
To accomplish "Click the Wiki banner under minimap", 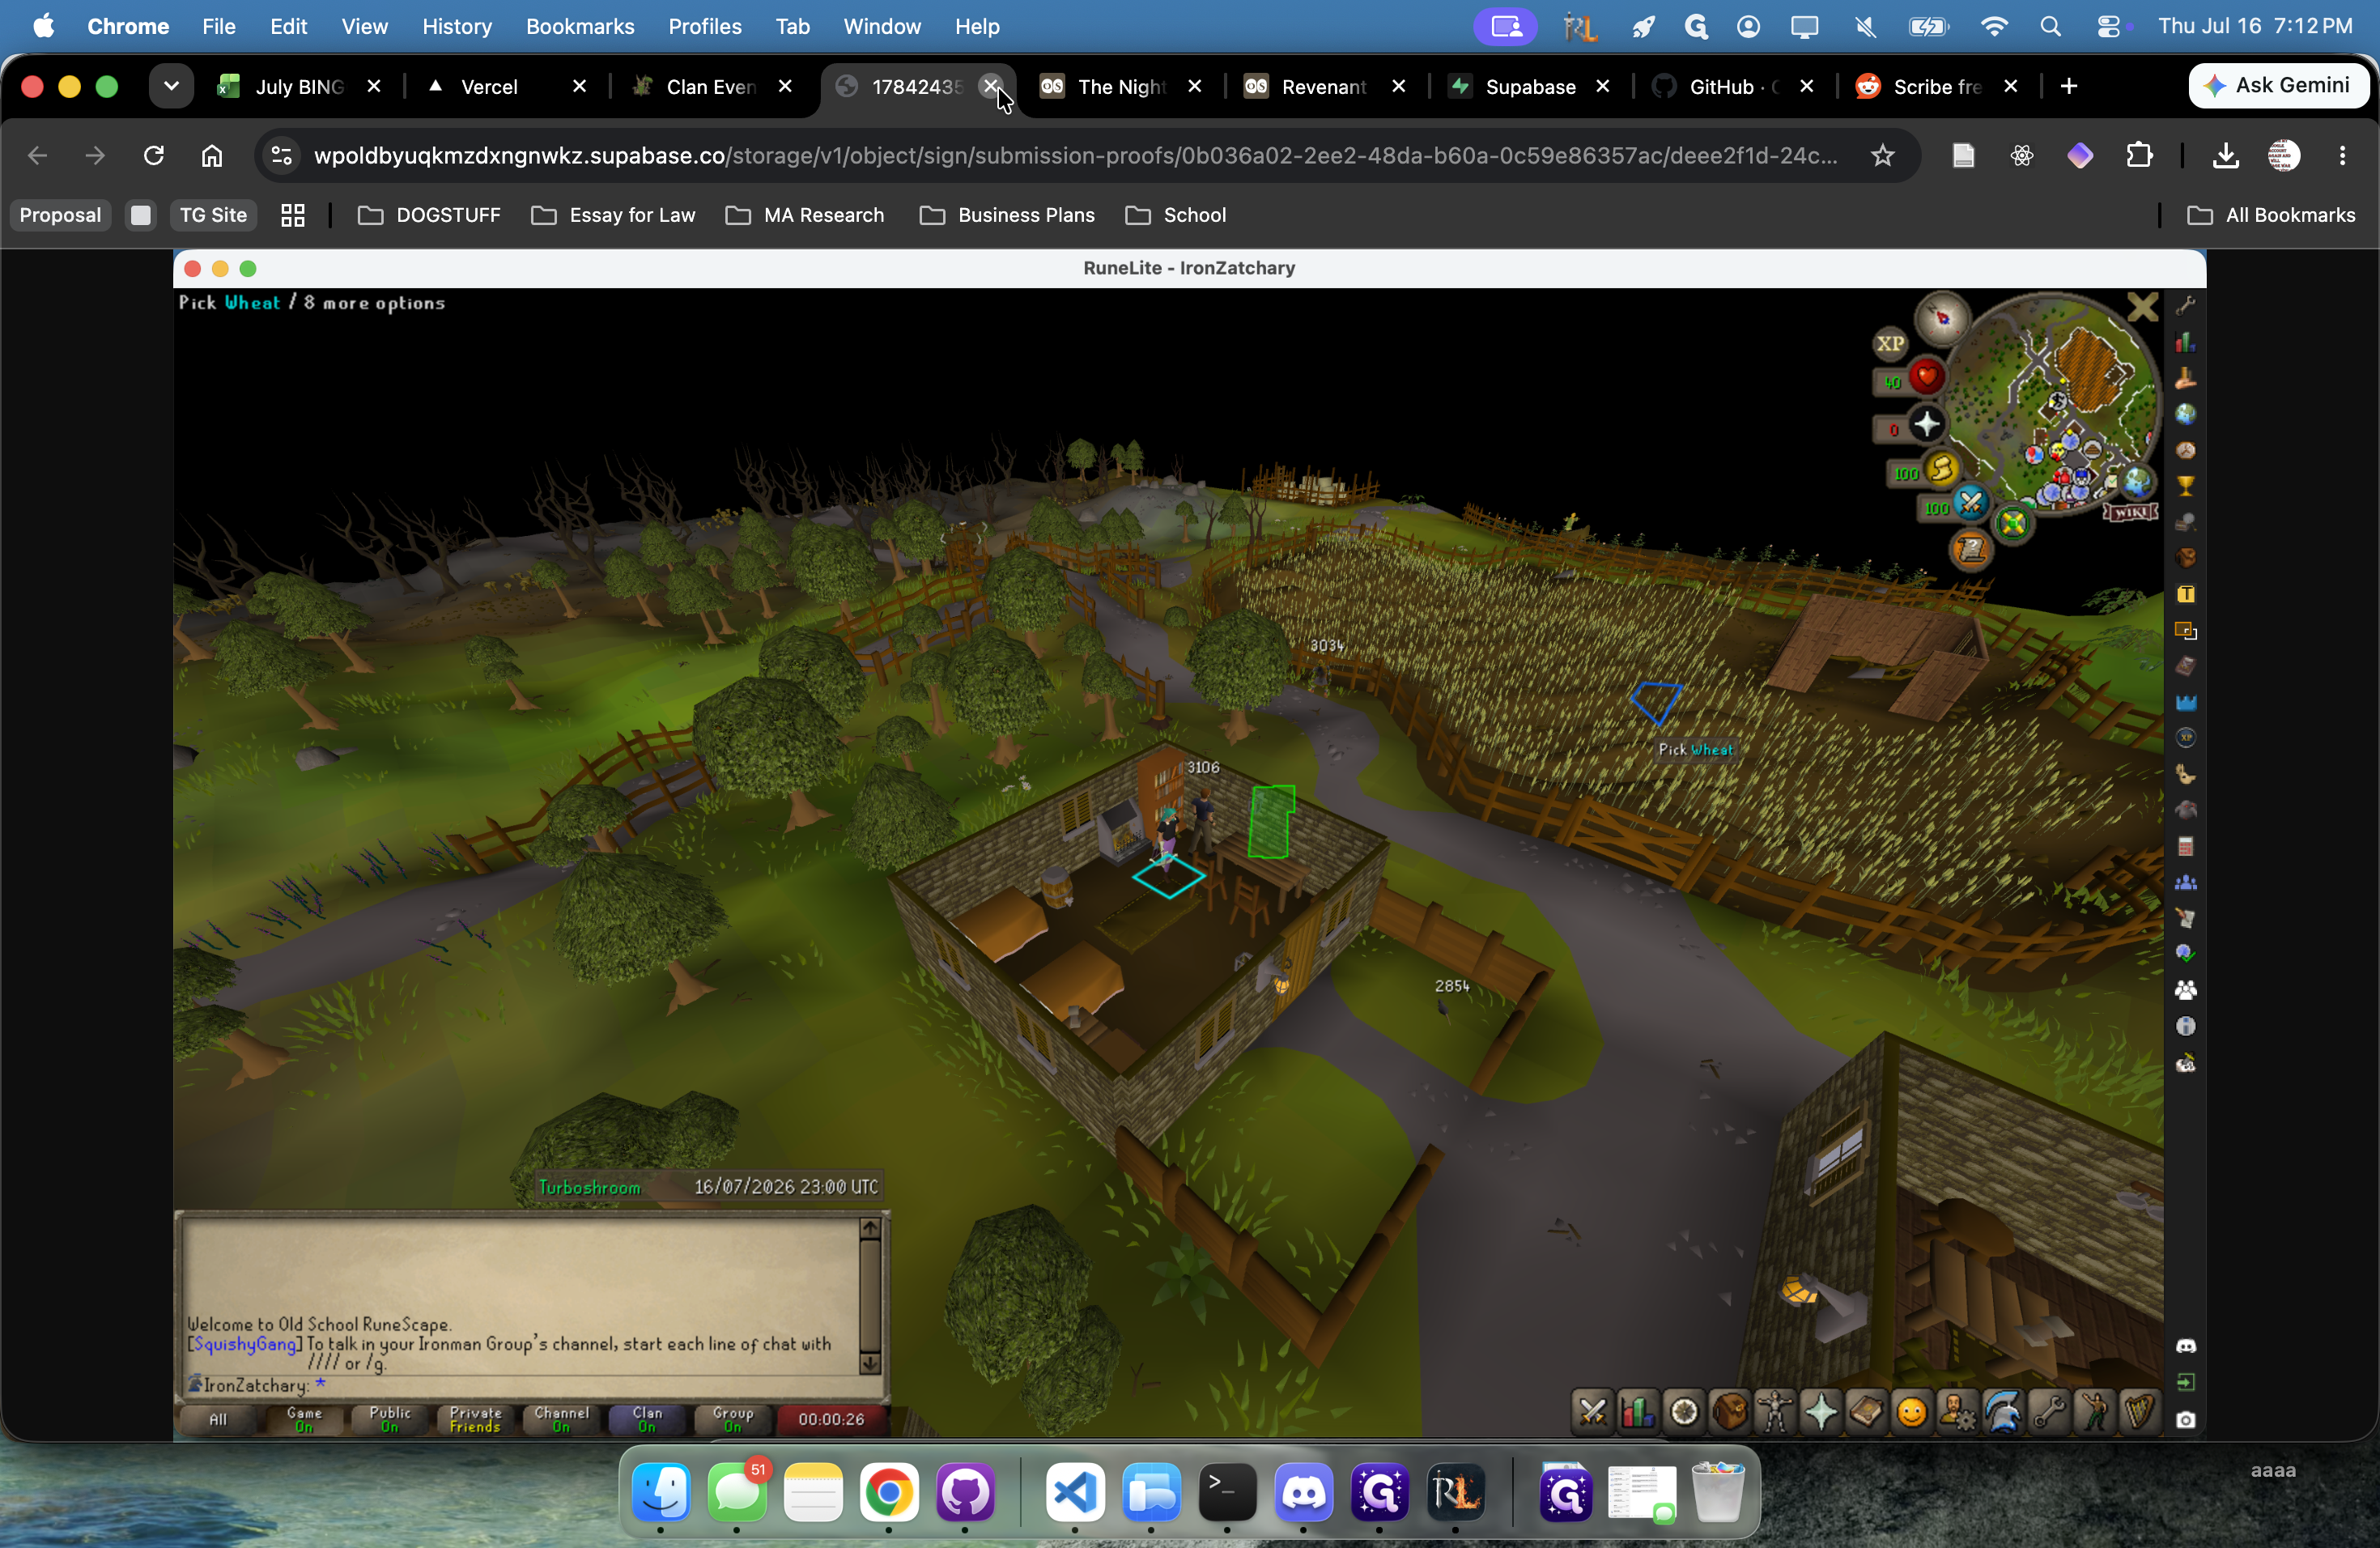I will [x=2130, y=512].
